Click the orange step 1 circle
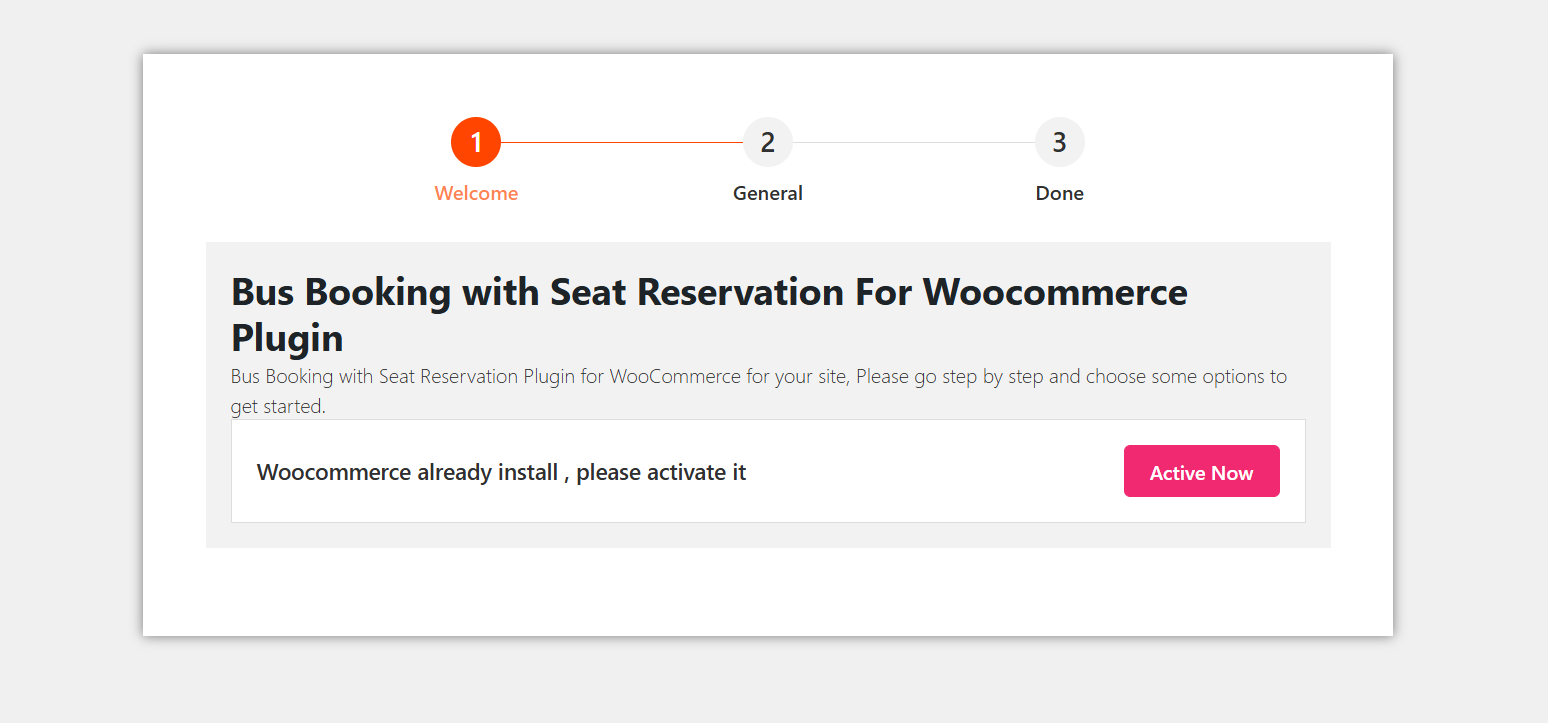The image size is (1548, 723). [x=476, y=142]
